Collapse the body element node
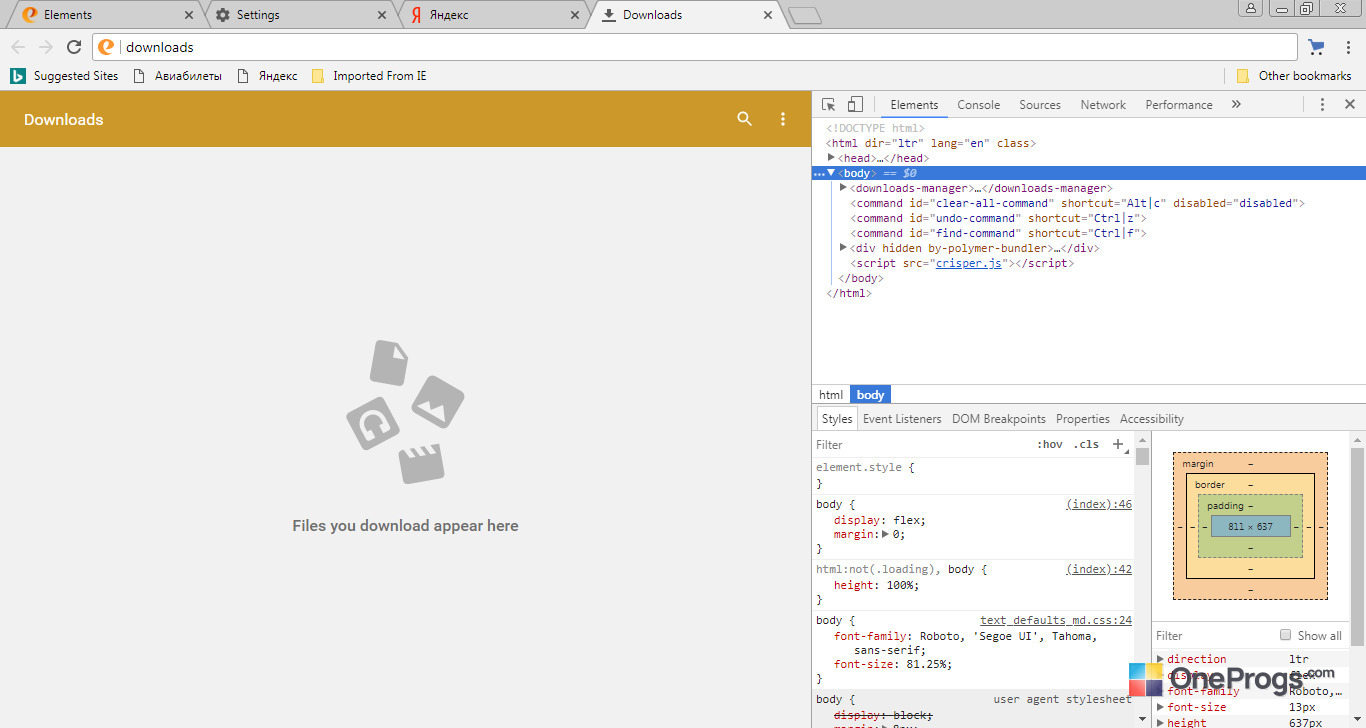This screenshot has width=1366, height=728. (x=831, y=173)
